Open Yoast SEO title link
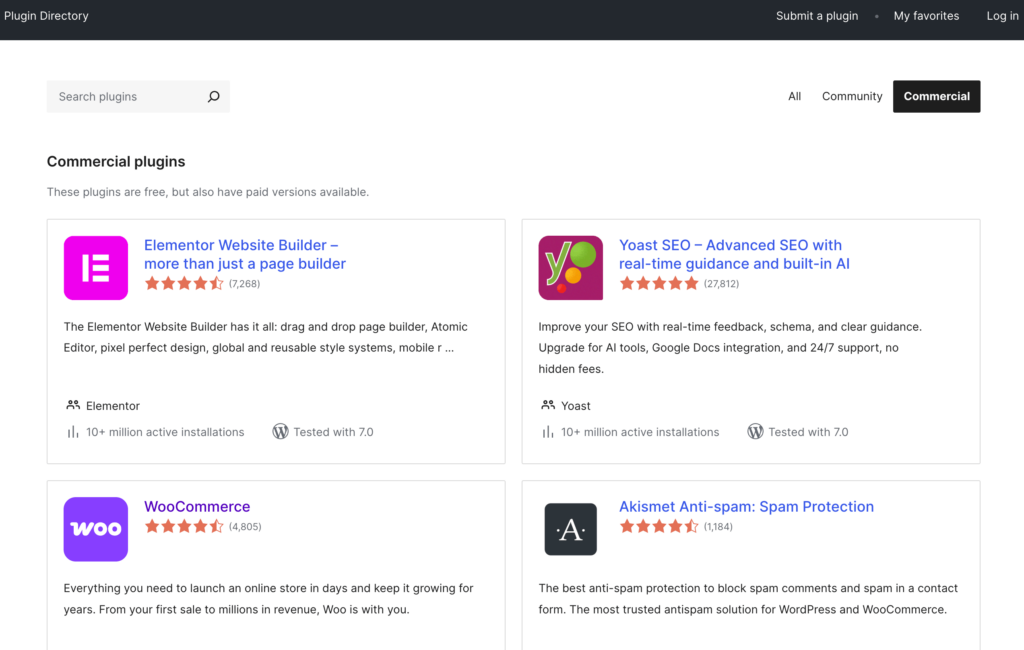1024x650 pixels. click(x=734, y=254)
